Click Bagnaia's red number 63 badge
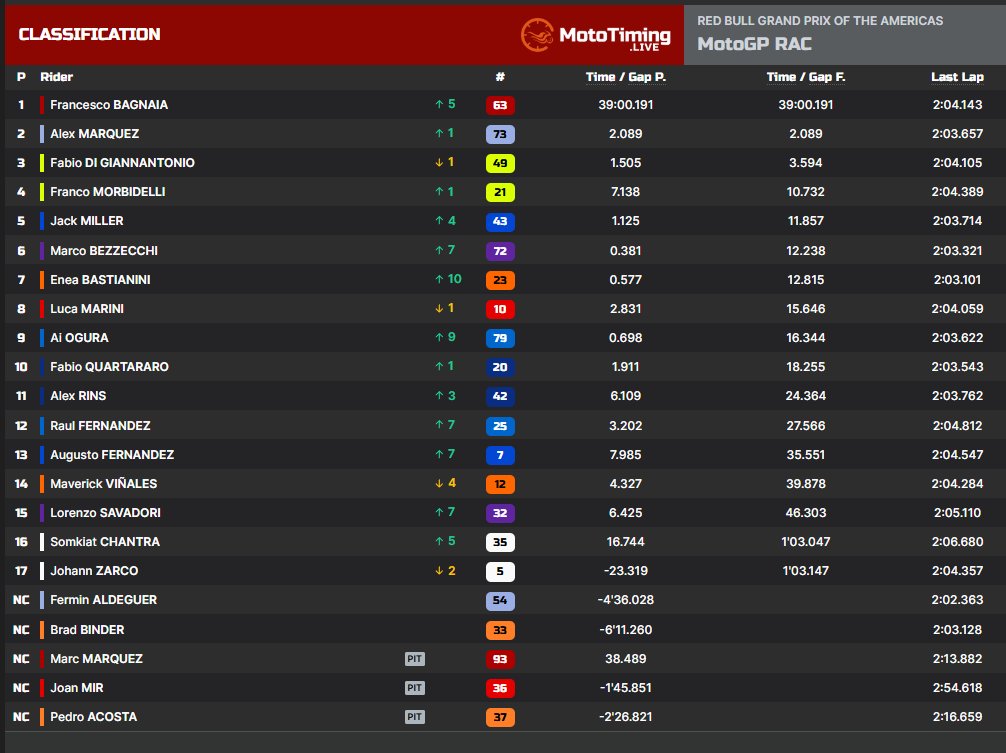Screen dimensions: 1006x753 (x=500, y=105)
